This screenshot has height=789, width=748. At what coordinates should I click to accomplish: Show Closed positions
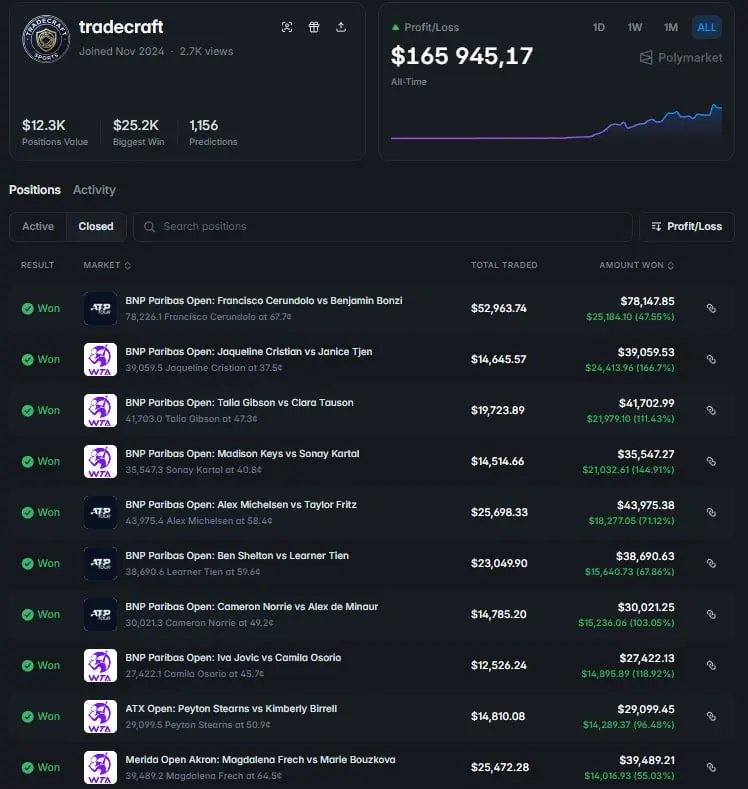point(96,226)
